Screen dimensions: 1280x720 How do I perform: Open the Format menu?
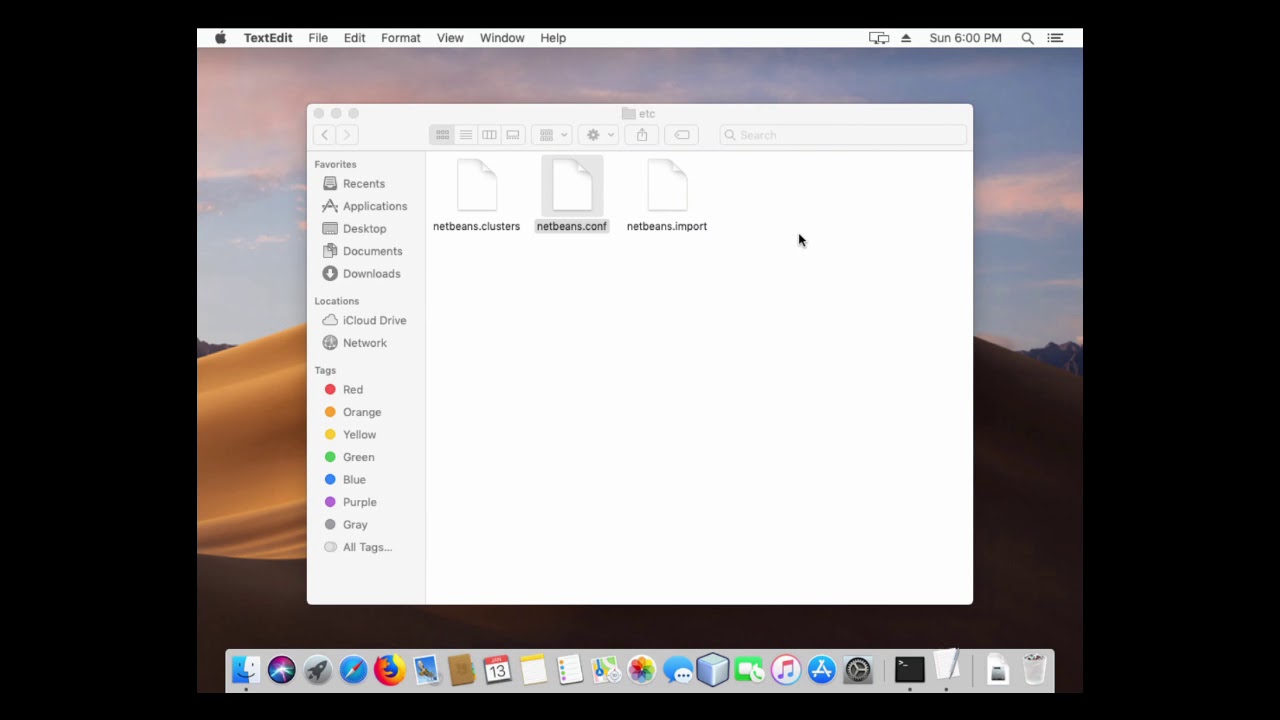click(x=400, y=38)
